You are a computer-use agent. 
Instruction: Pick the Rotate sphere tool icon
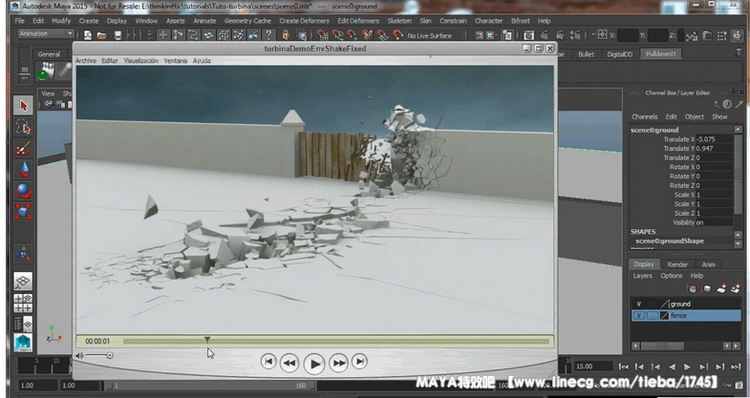(x=23, y=190)
